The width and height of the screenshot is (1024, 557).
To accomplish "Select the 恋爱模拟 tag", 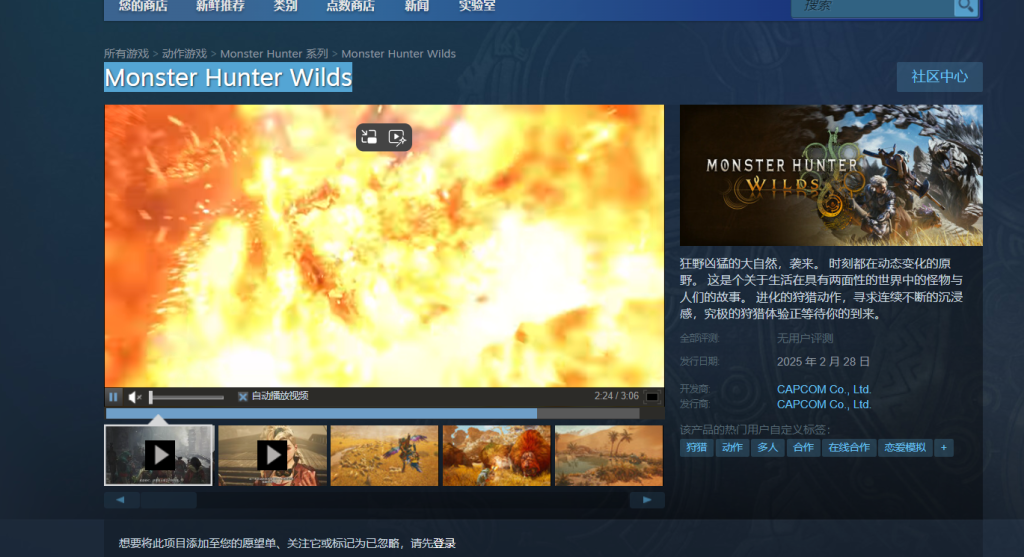I will pyautogui.click(x=904, y=447).
